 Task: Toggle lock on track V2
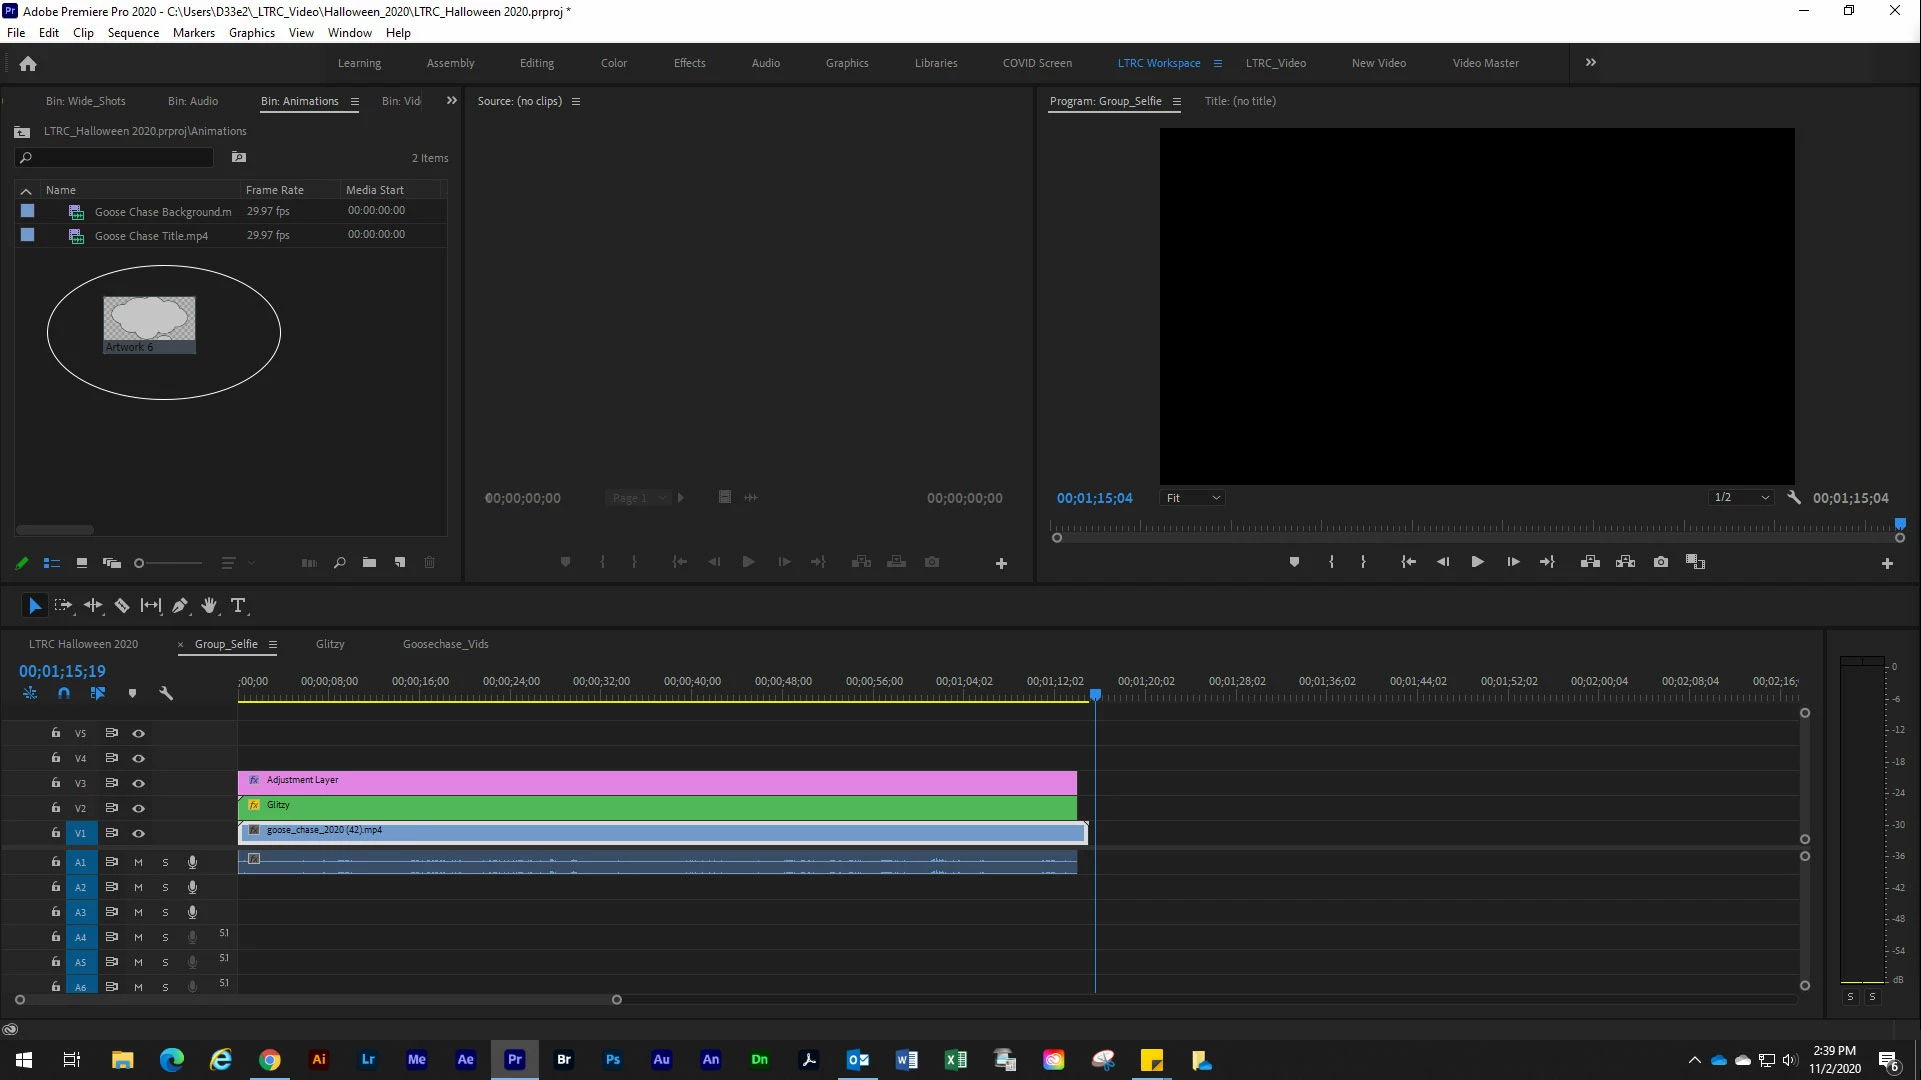[56, 808]
